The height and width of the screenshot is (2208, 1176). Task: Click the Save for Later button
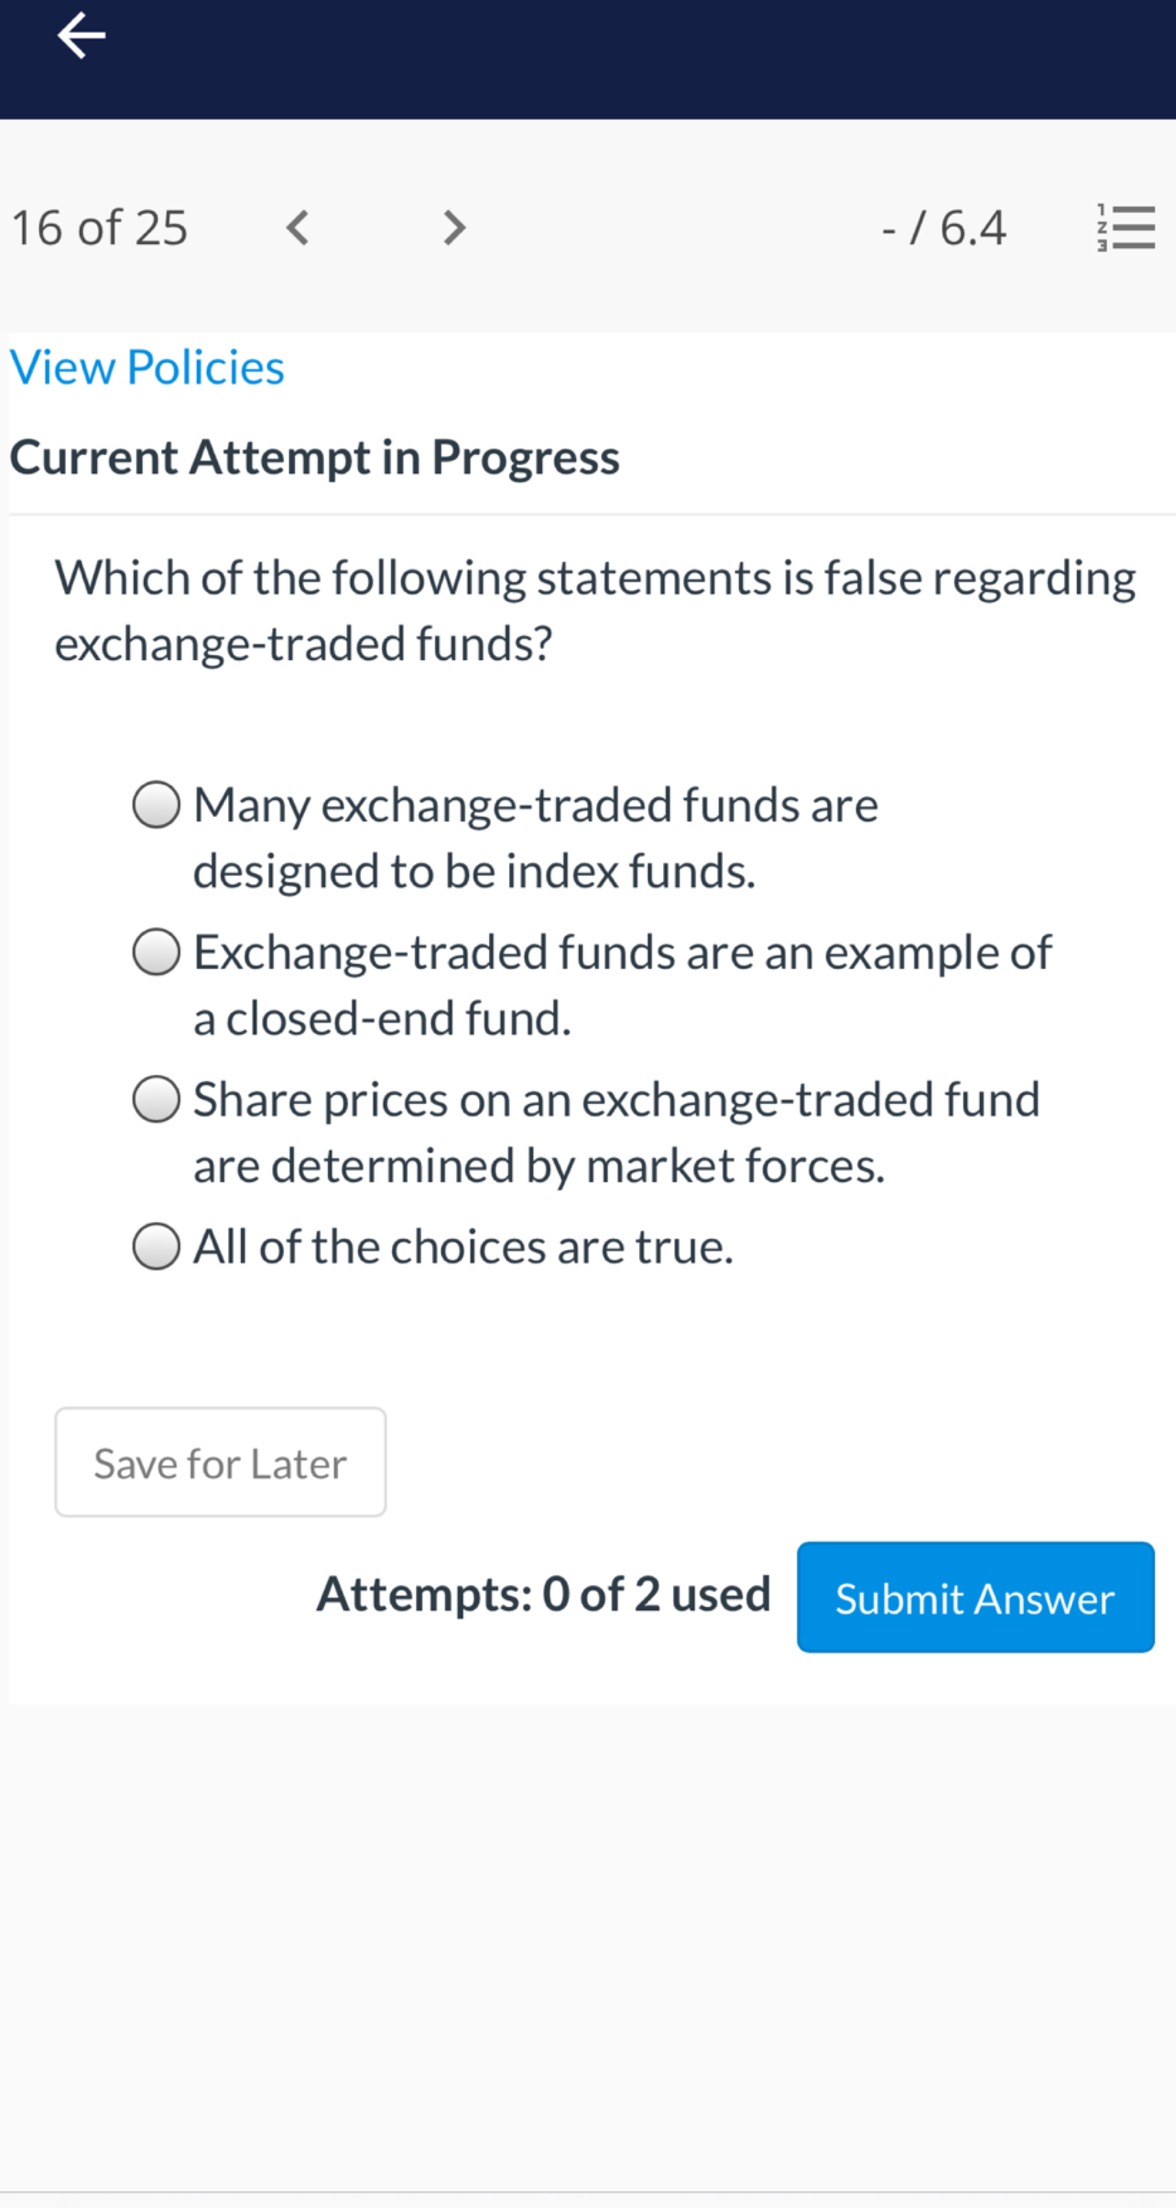coord(219,1462)
